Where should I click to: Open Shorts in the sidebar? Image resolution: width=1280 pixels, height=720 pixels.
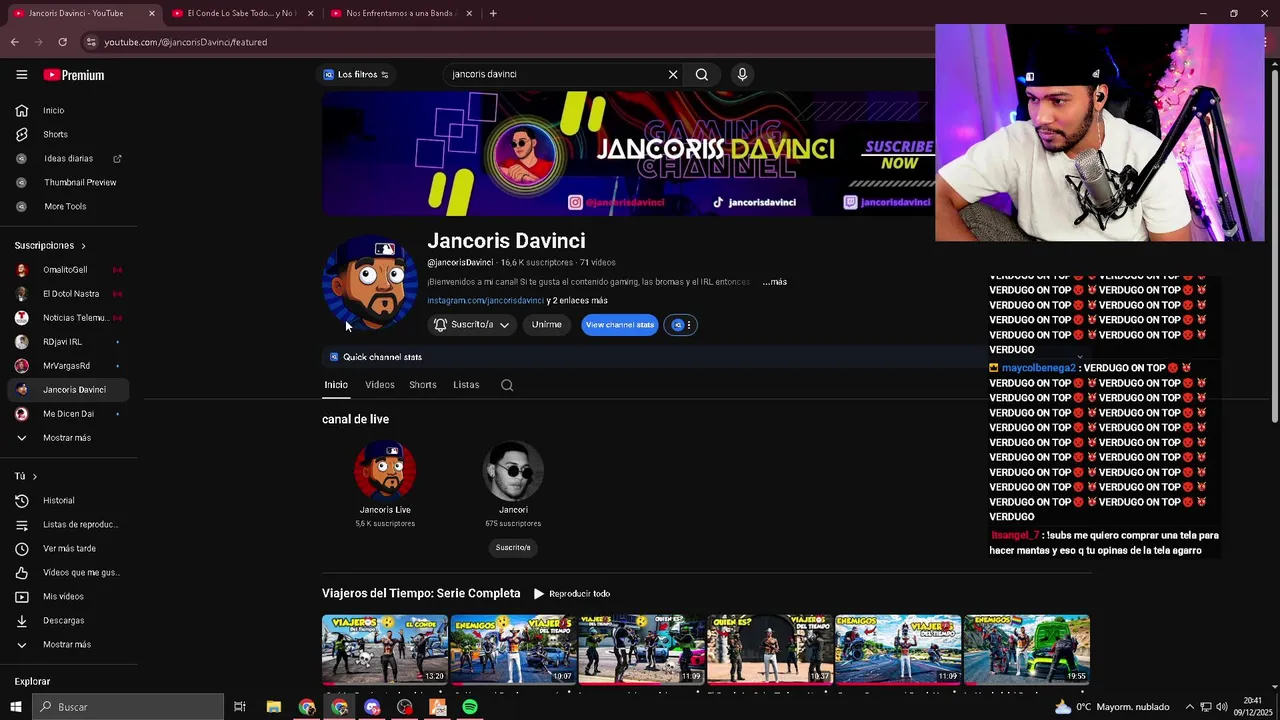(x=55, y=134)
